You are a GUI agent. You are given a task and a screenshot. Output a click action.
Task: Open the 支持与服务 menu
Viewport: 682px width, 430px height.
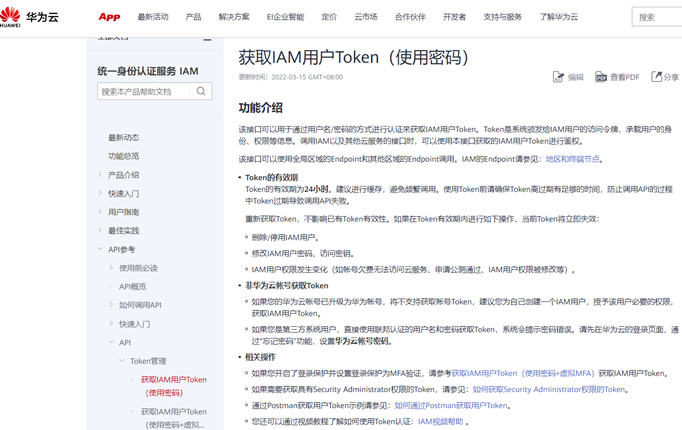point(503,17)
